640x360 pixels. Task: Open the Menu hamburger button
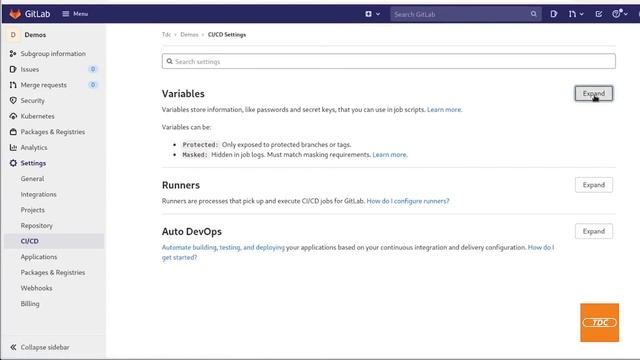[75, 14]
